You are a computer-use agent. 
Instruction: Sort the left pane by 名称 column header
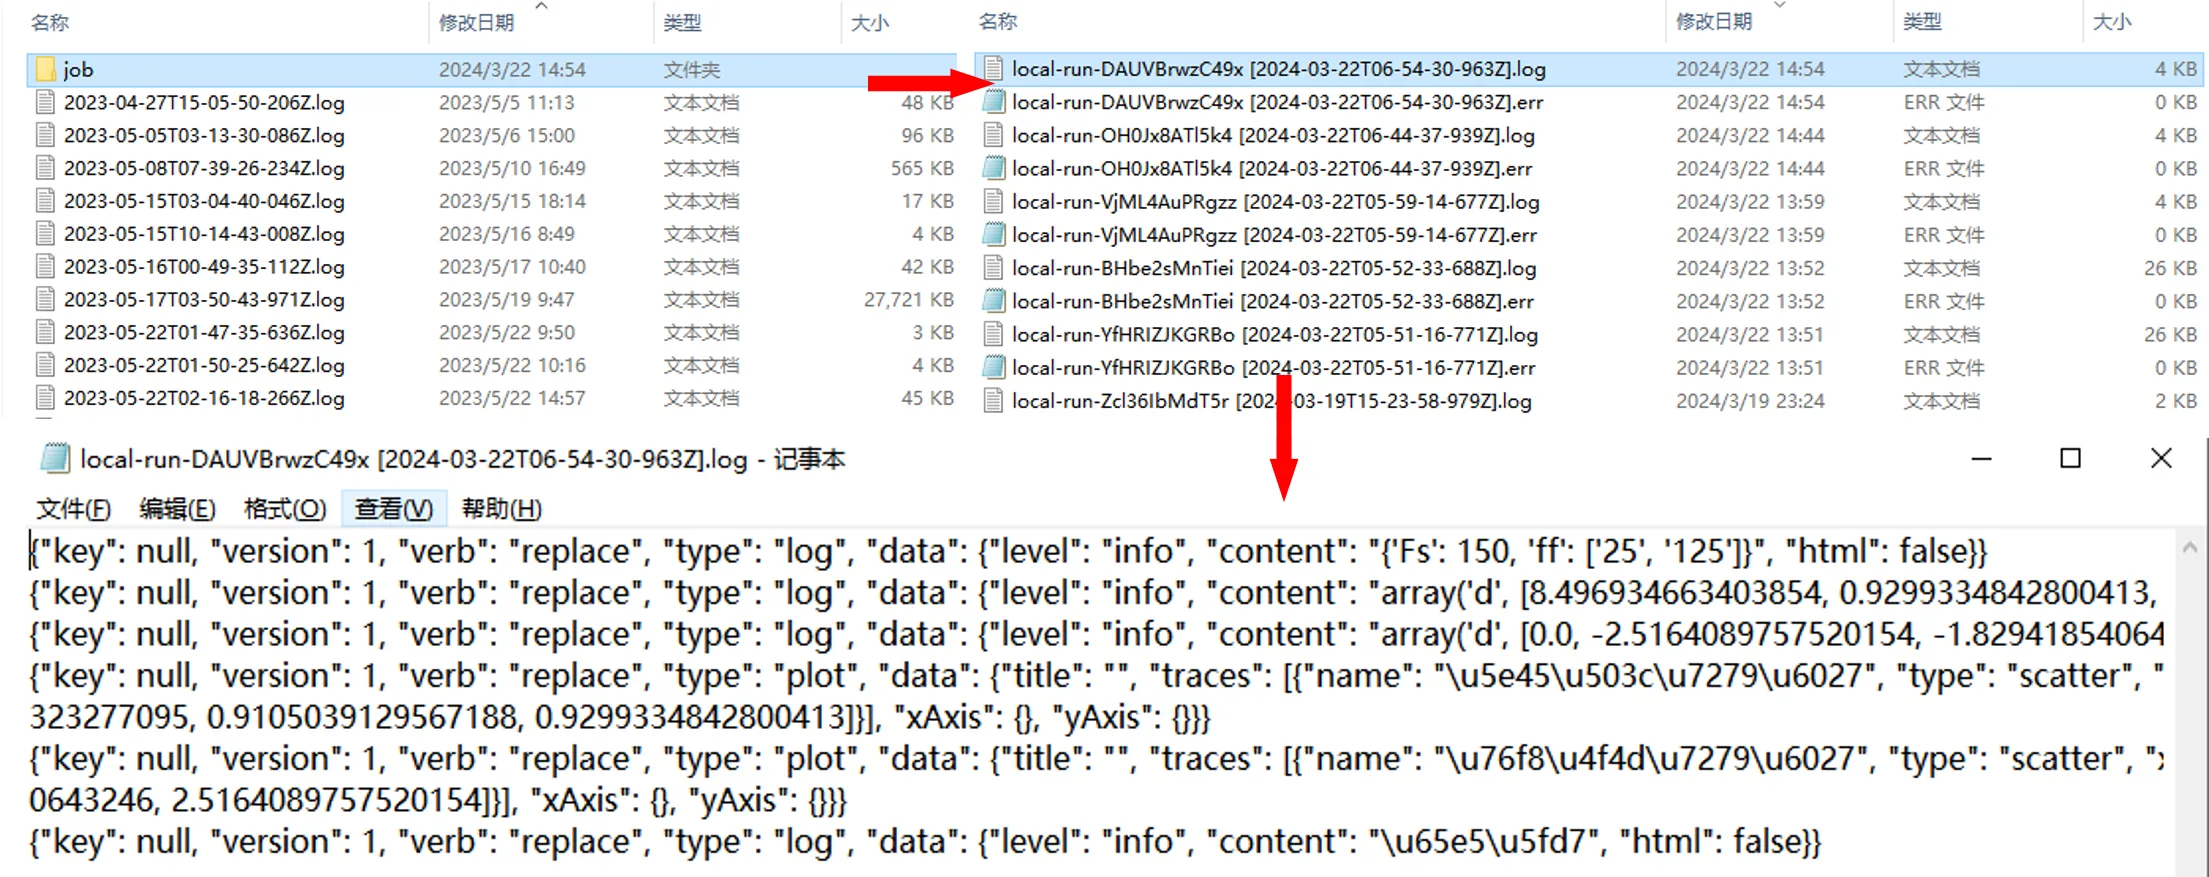tap(50, 23)
